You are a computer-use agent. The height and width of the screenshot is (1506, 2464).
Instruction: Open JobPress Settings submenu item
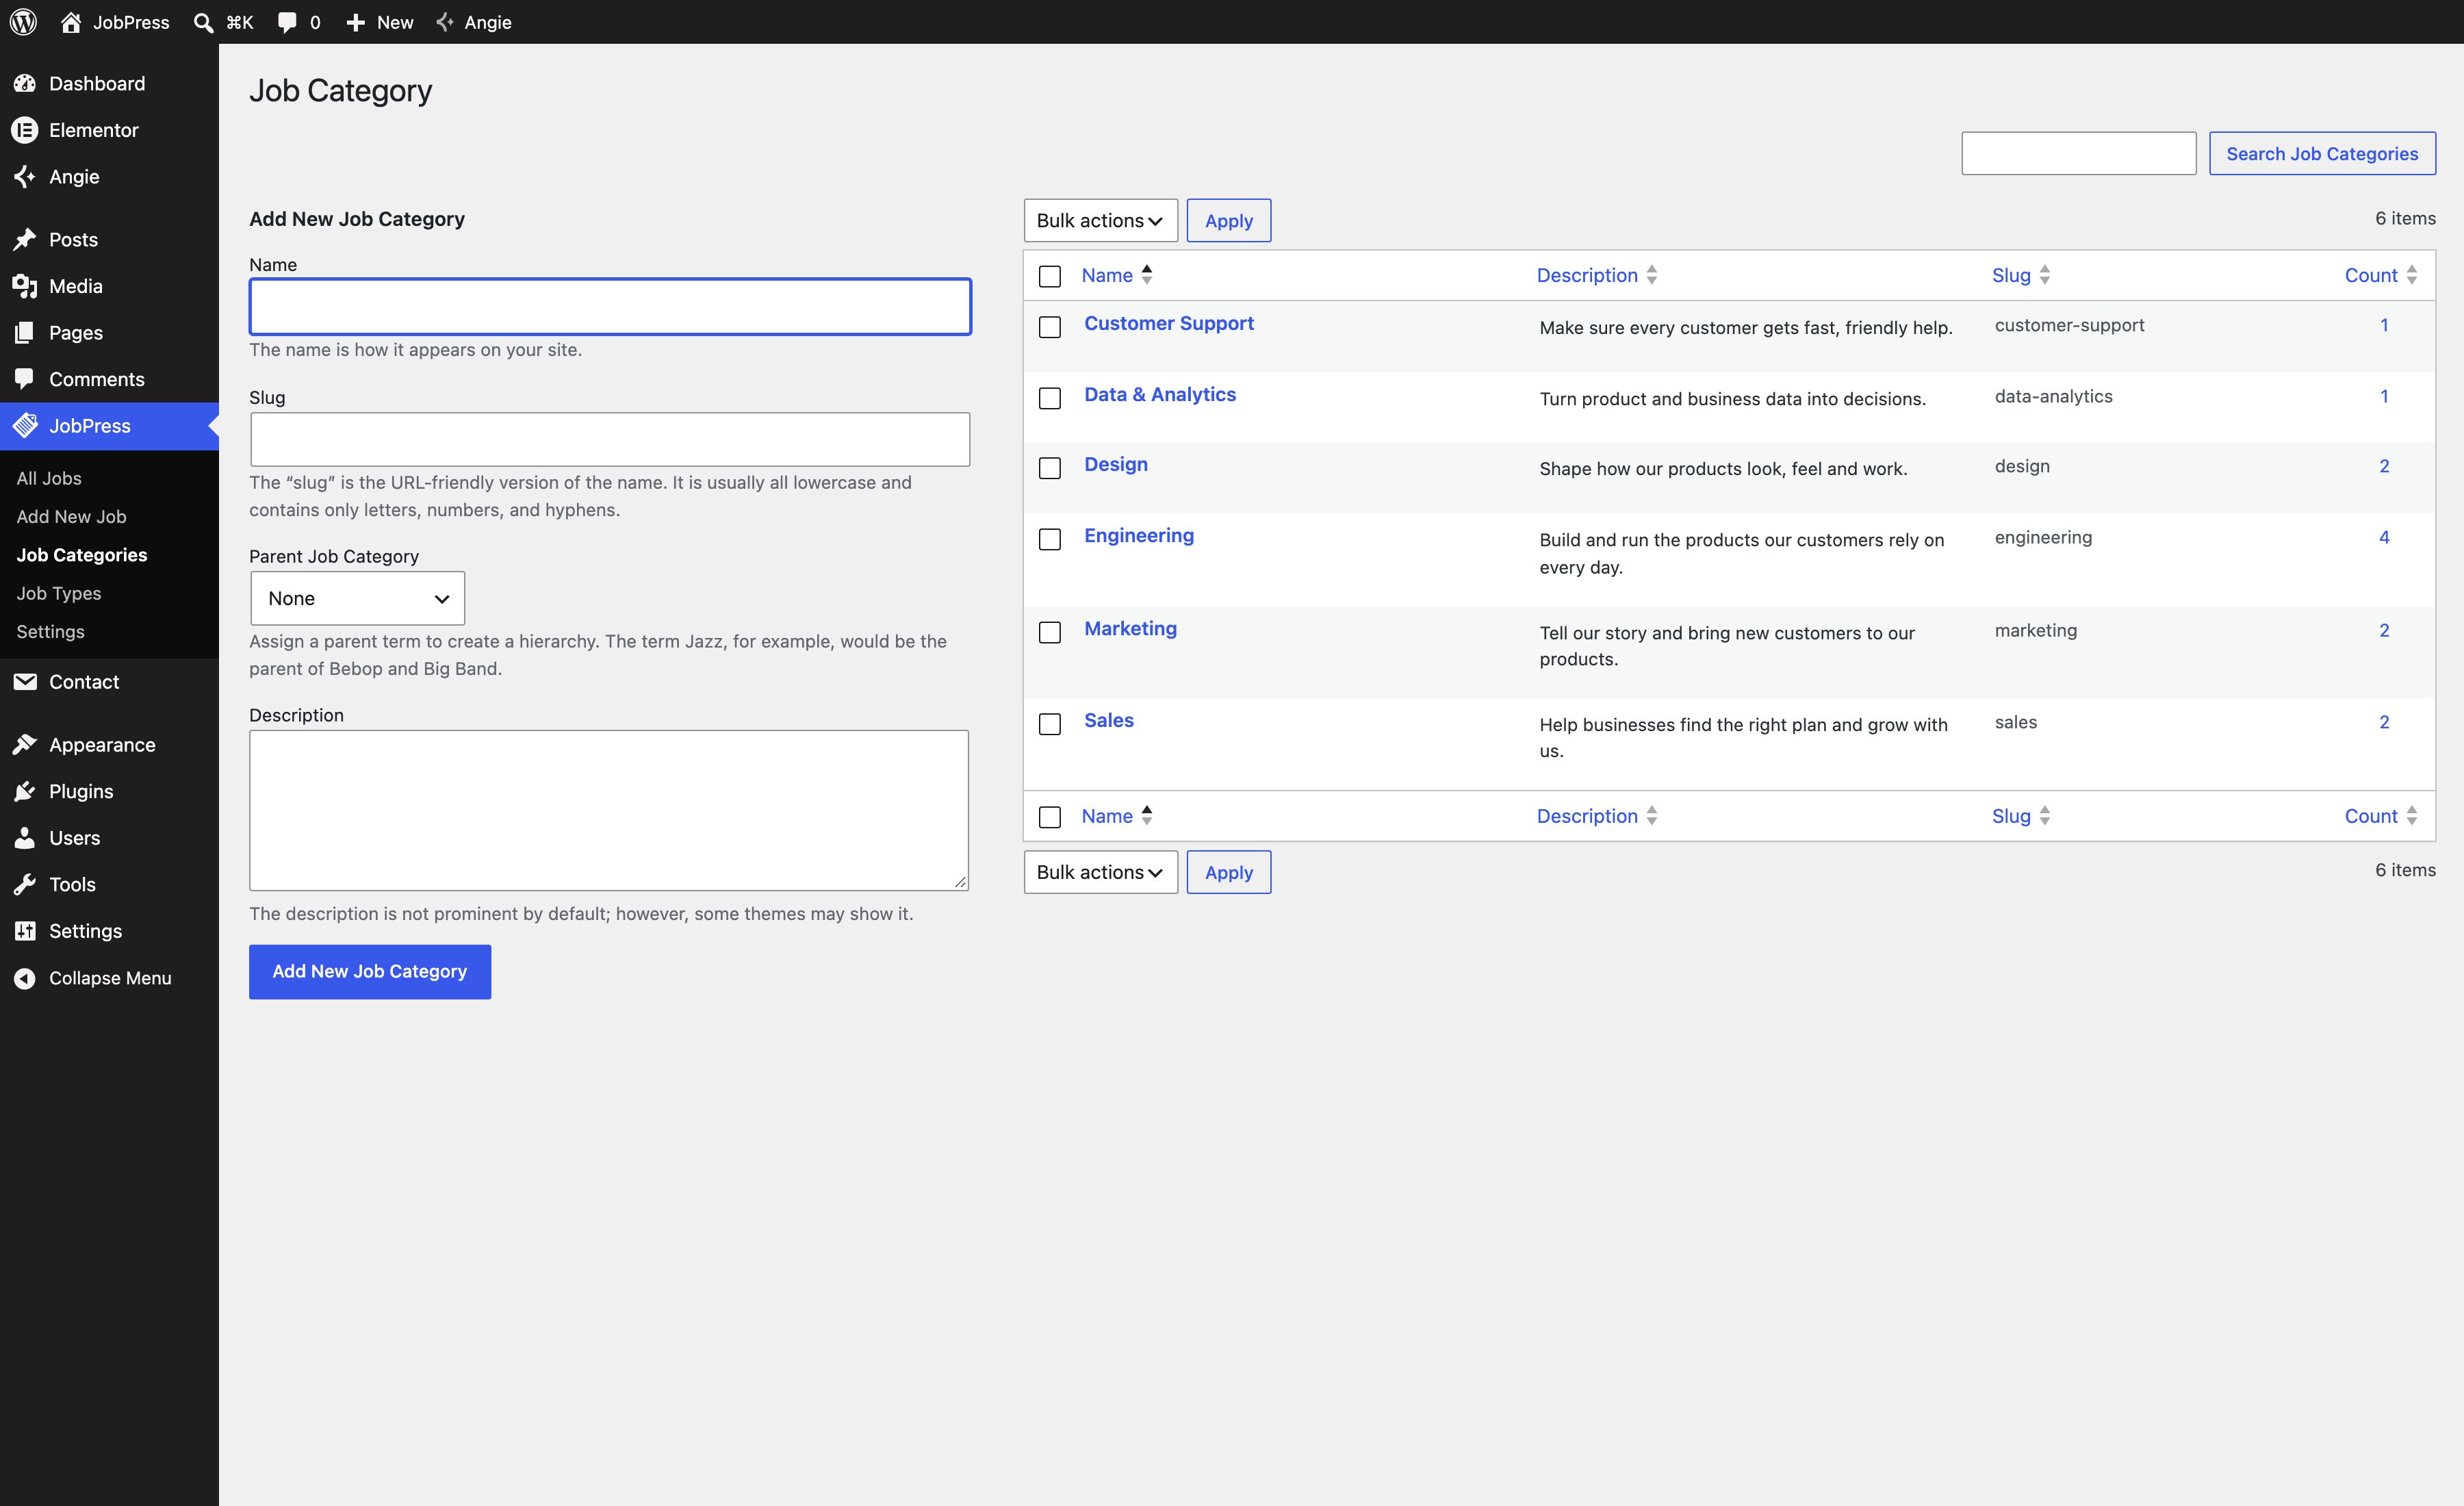[50, 631]
